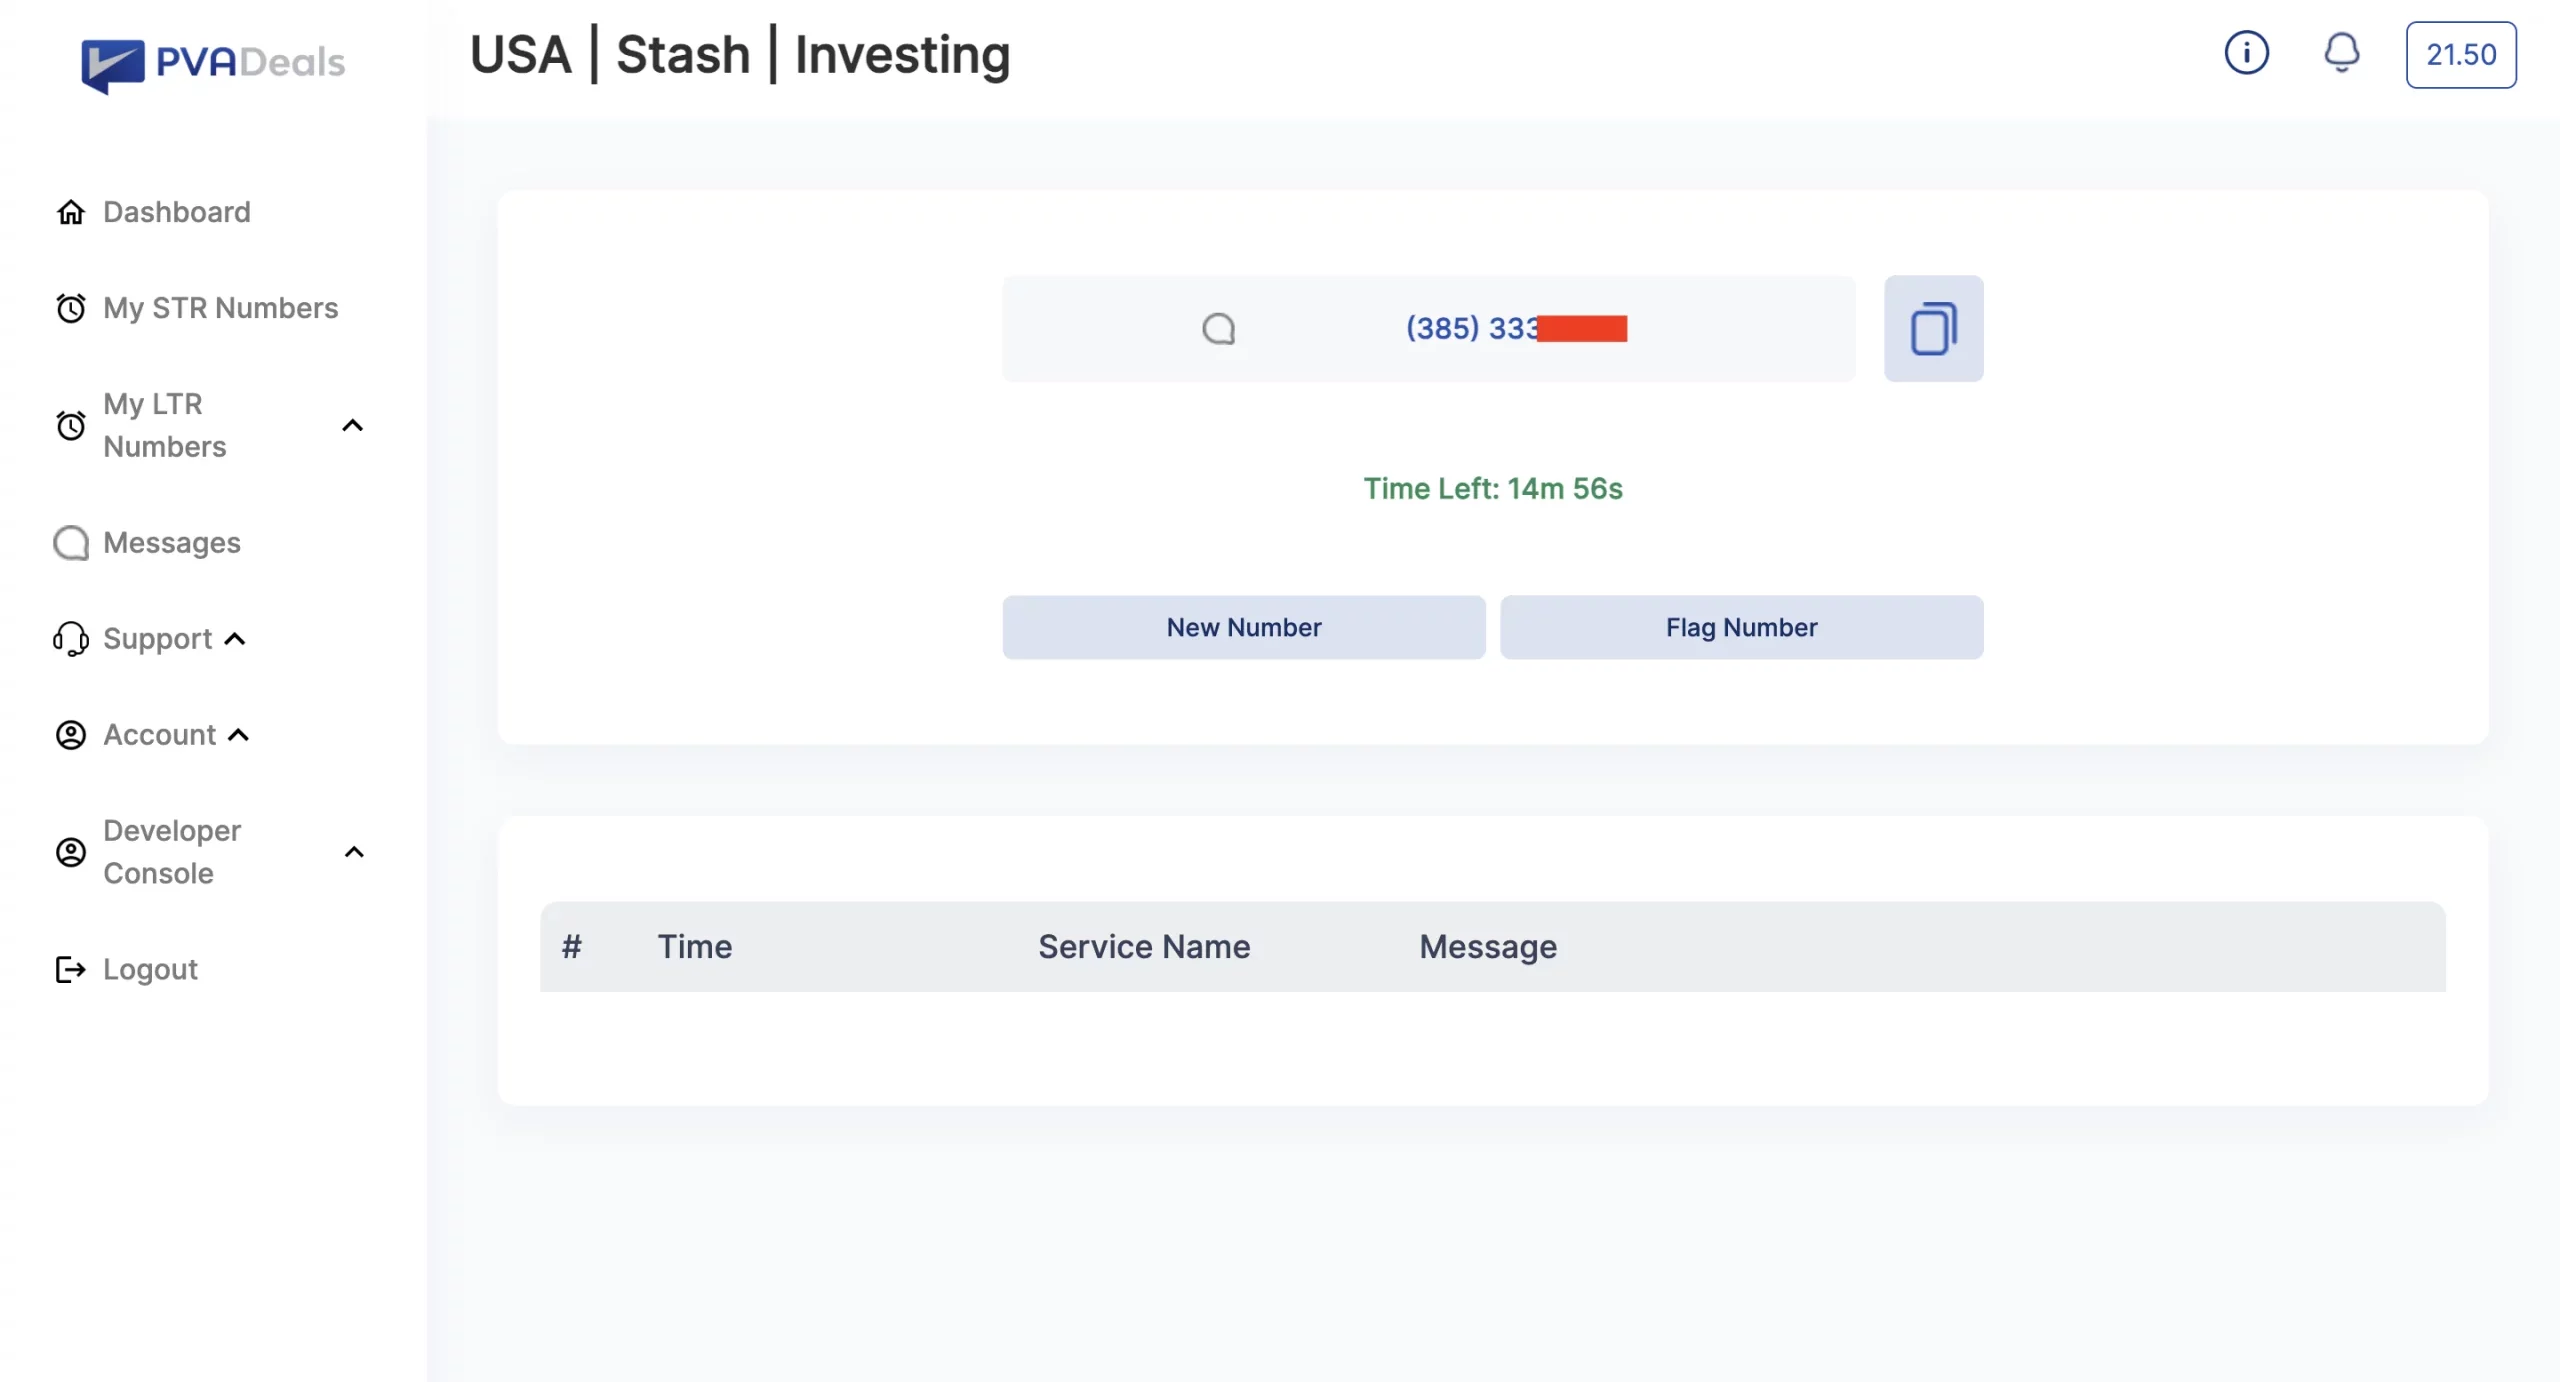The width and height of the screenshot is (2560, 1382).
Task: Click the Service Name column header
Action: [x=1144, y=947]
